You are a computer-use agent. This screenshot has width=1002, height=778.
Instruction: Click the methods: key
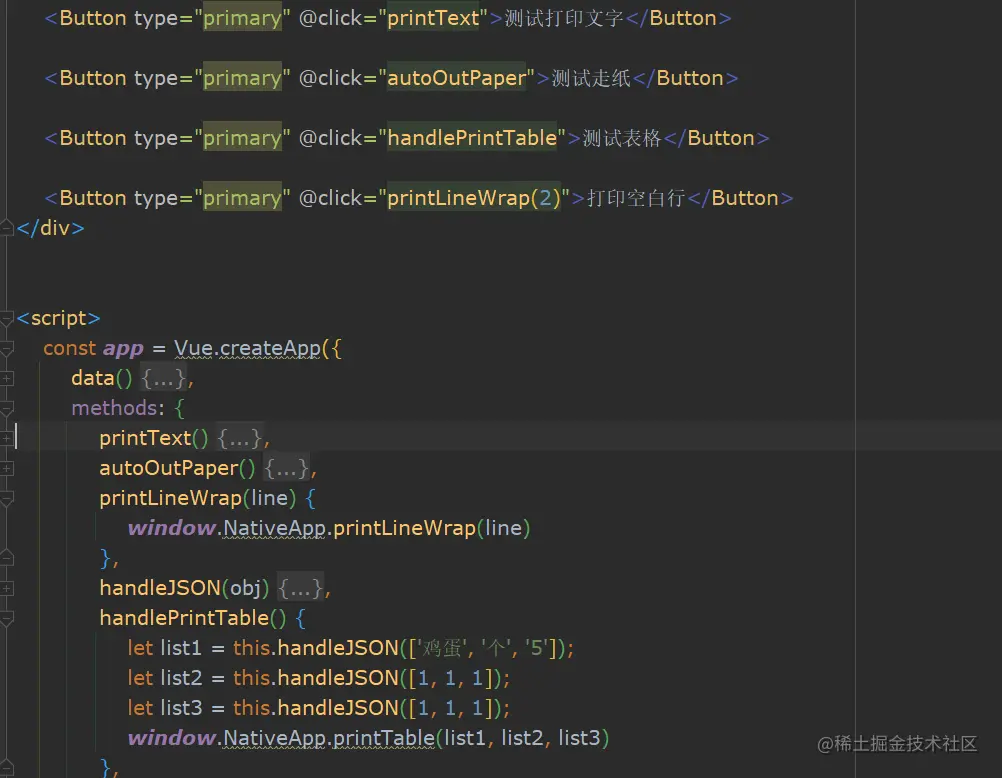[118, 408]
